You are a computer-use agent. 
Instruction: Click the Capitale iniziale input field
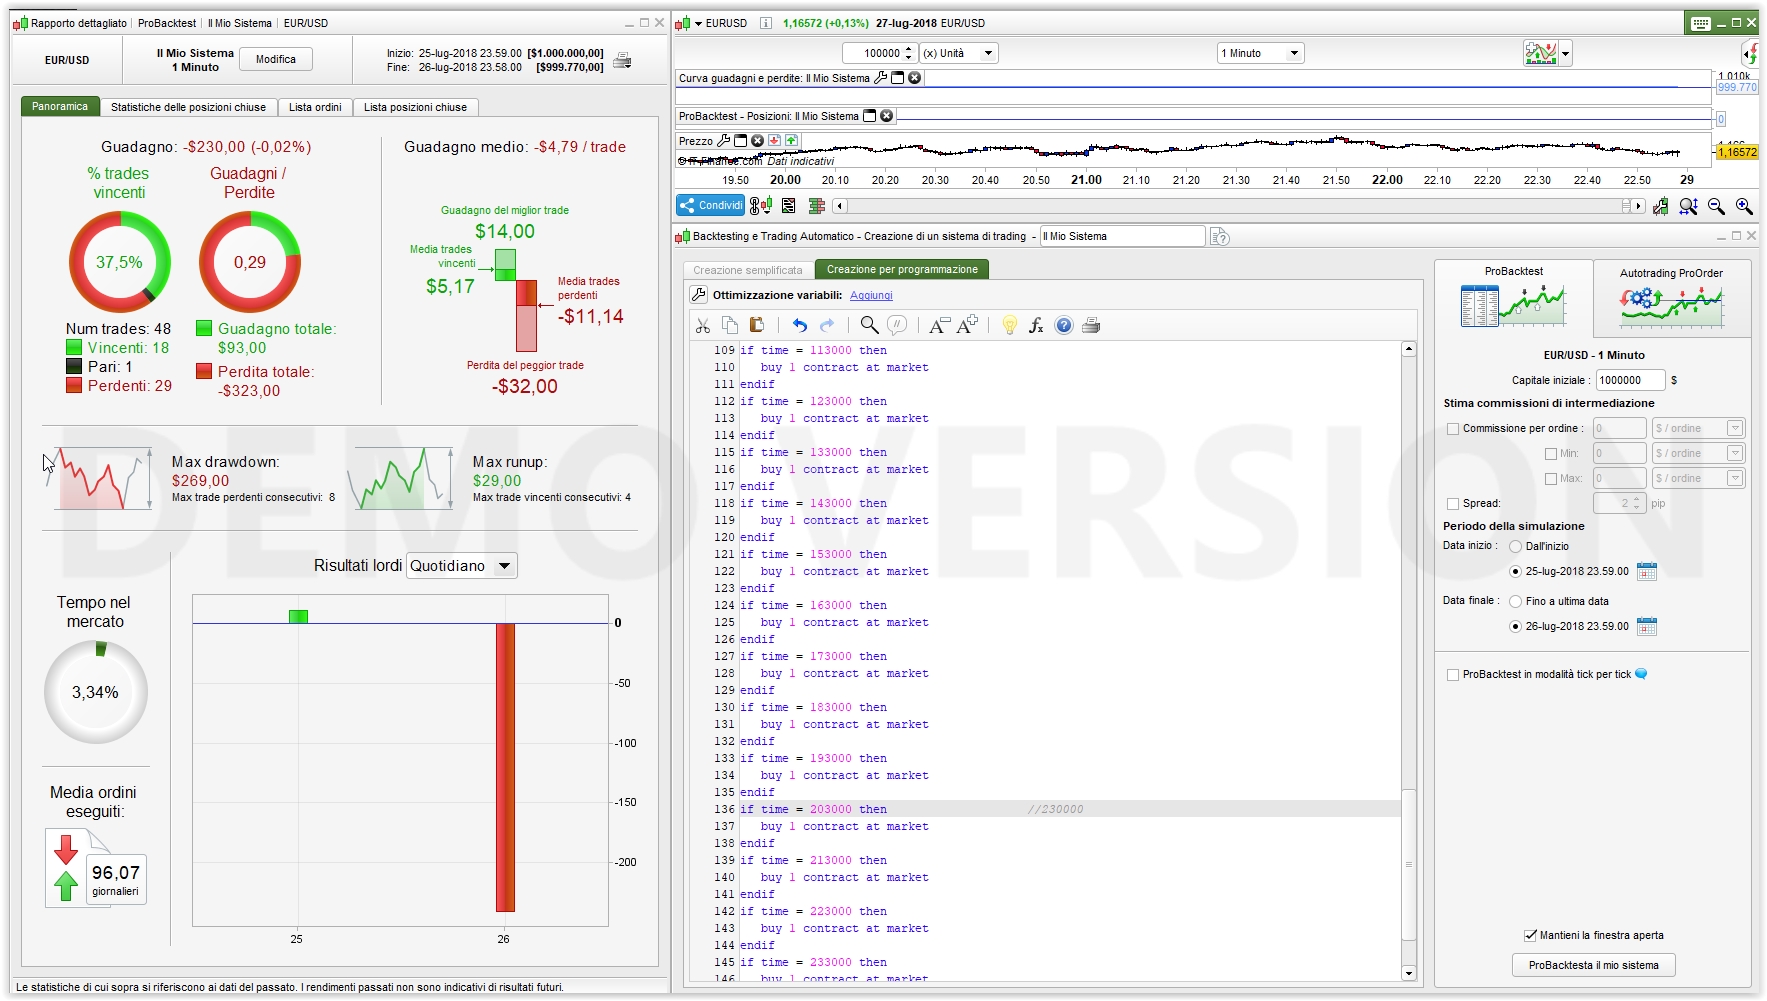tap(1629, 380)
